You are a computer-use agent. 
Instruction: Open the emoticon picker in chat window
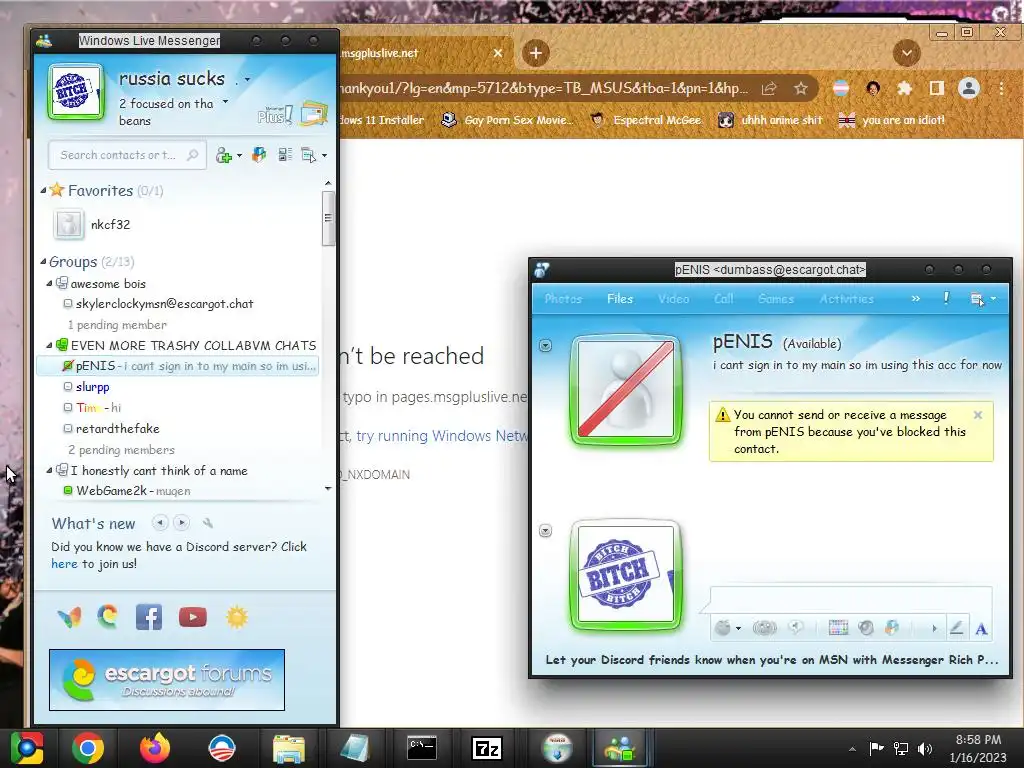[x=722, y=628]
